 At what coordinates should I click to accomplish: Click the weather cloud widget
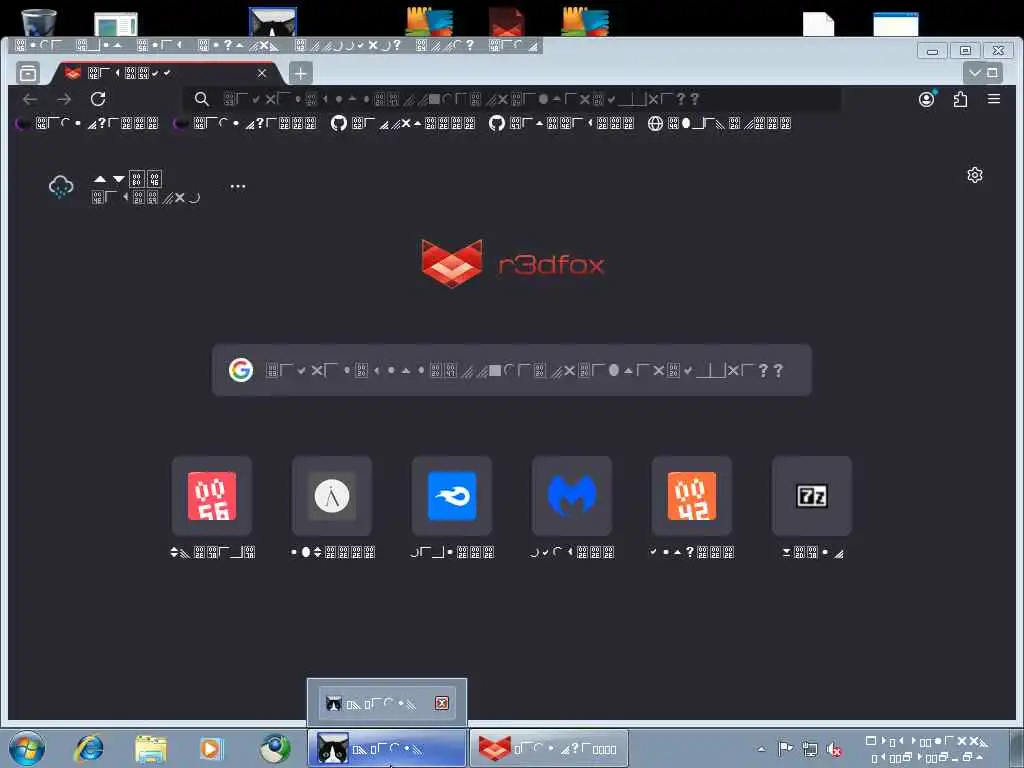(x=124, y=187)
